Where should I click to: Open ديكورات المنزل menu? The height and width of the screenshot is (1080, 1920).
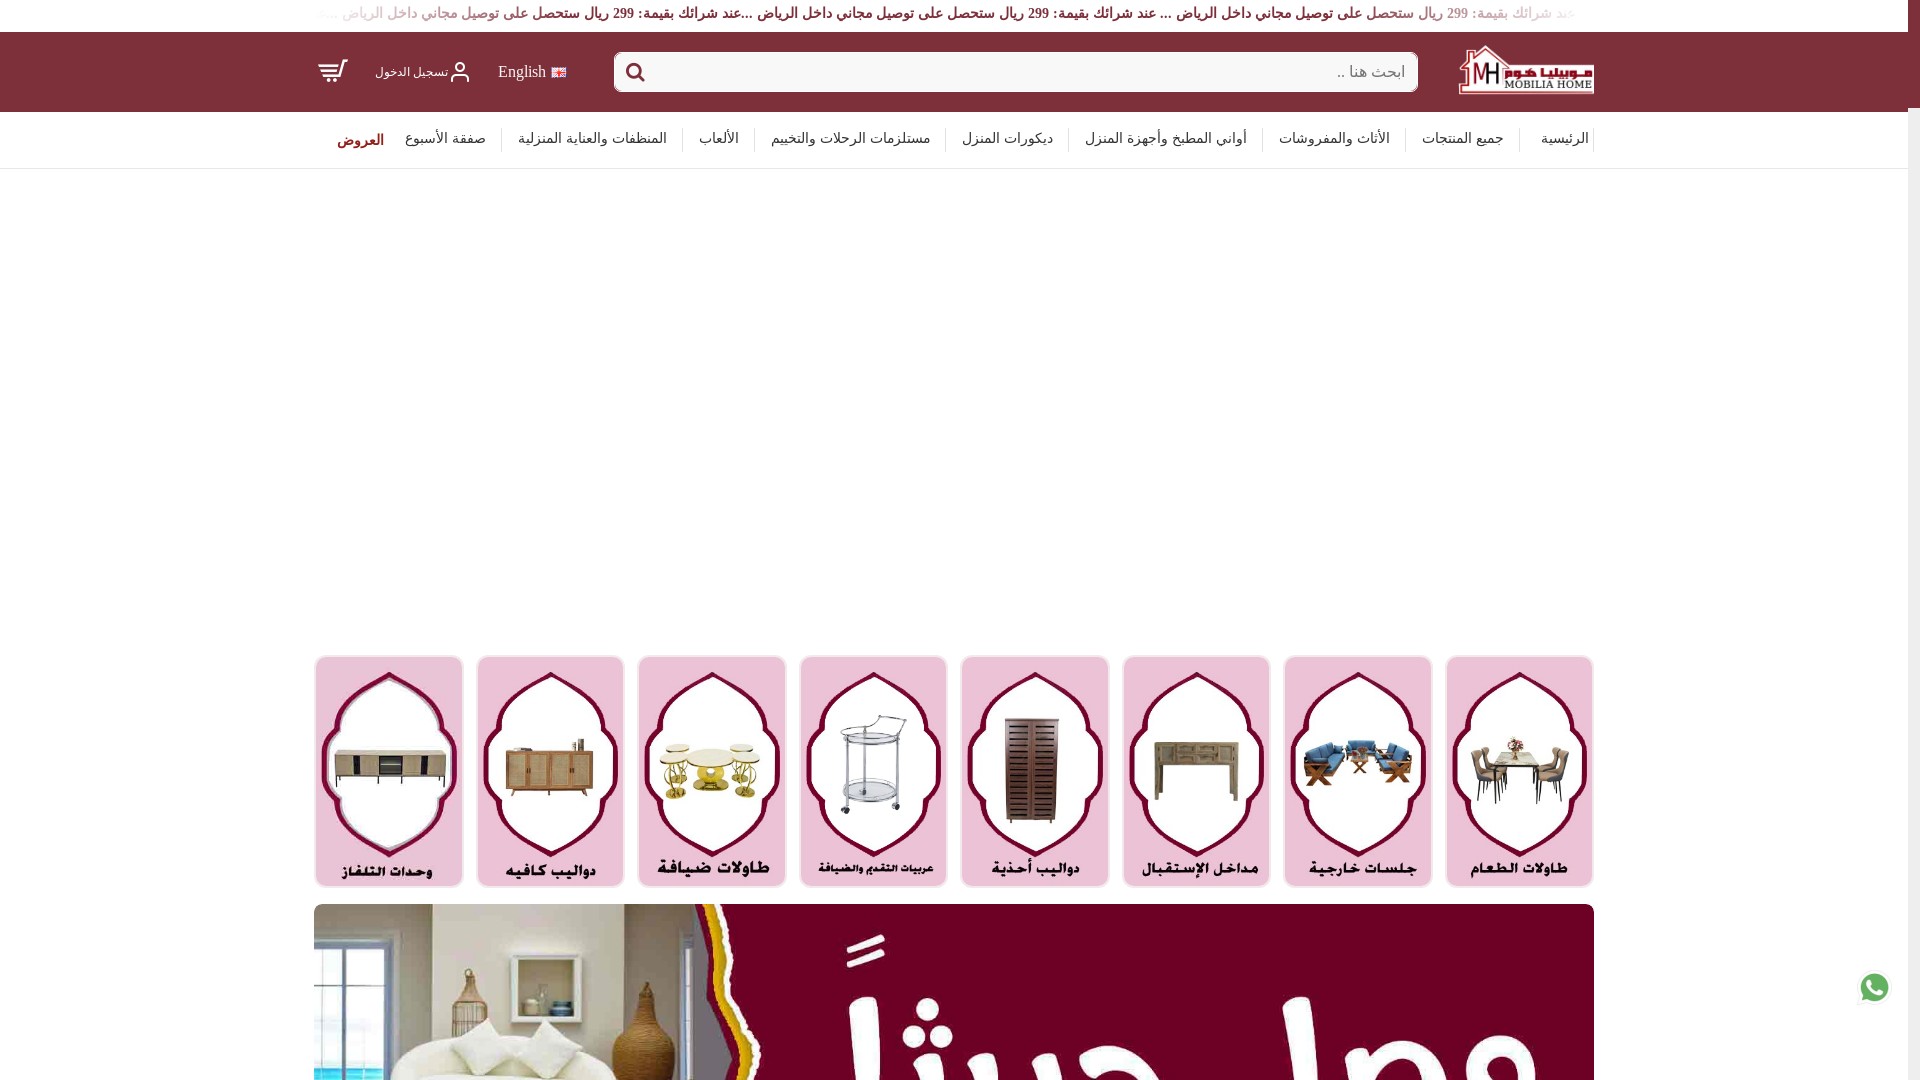pyautogui.click(x=1007, y=139)
